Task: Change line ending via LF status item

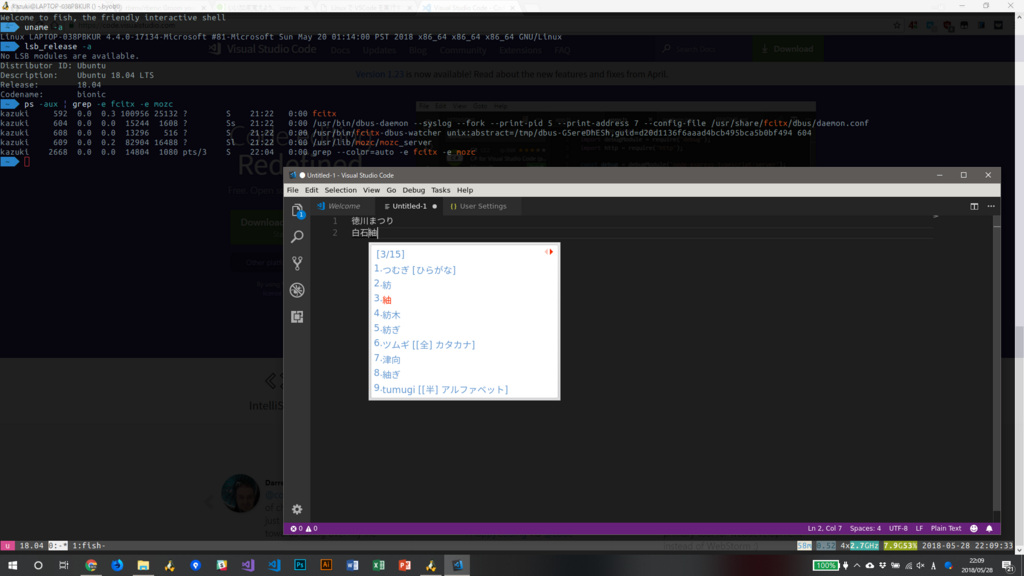Action: click(x=919, y=528)
